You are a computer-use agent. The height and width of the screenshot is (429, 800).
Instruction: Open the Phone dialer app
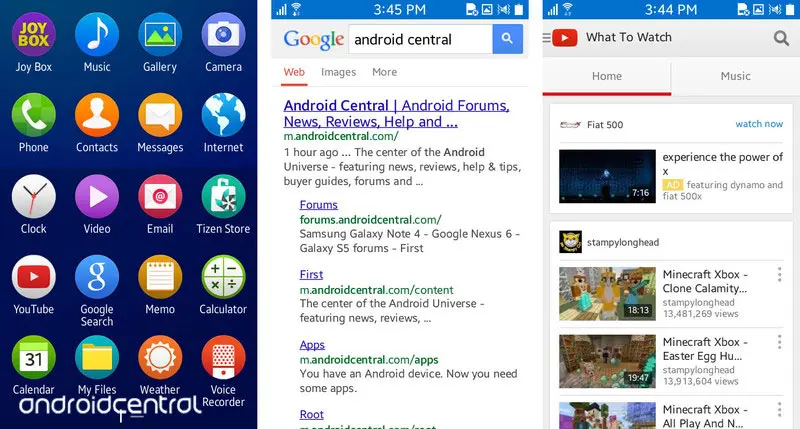tap(34, 115)
